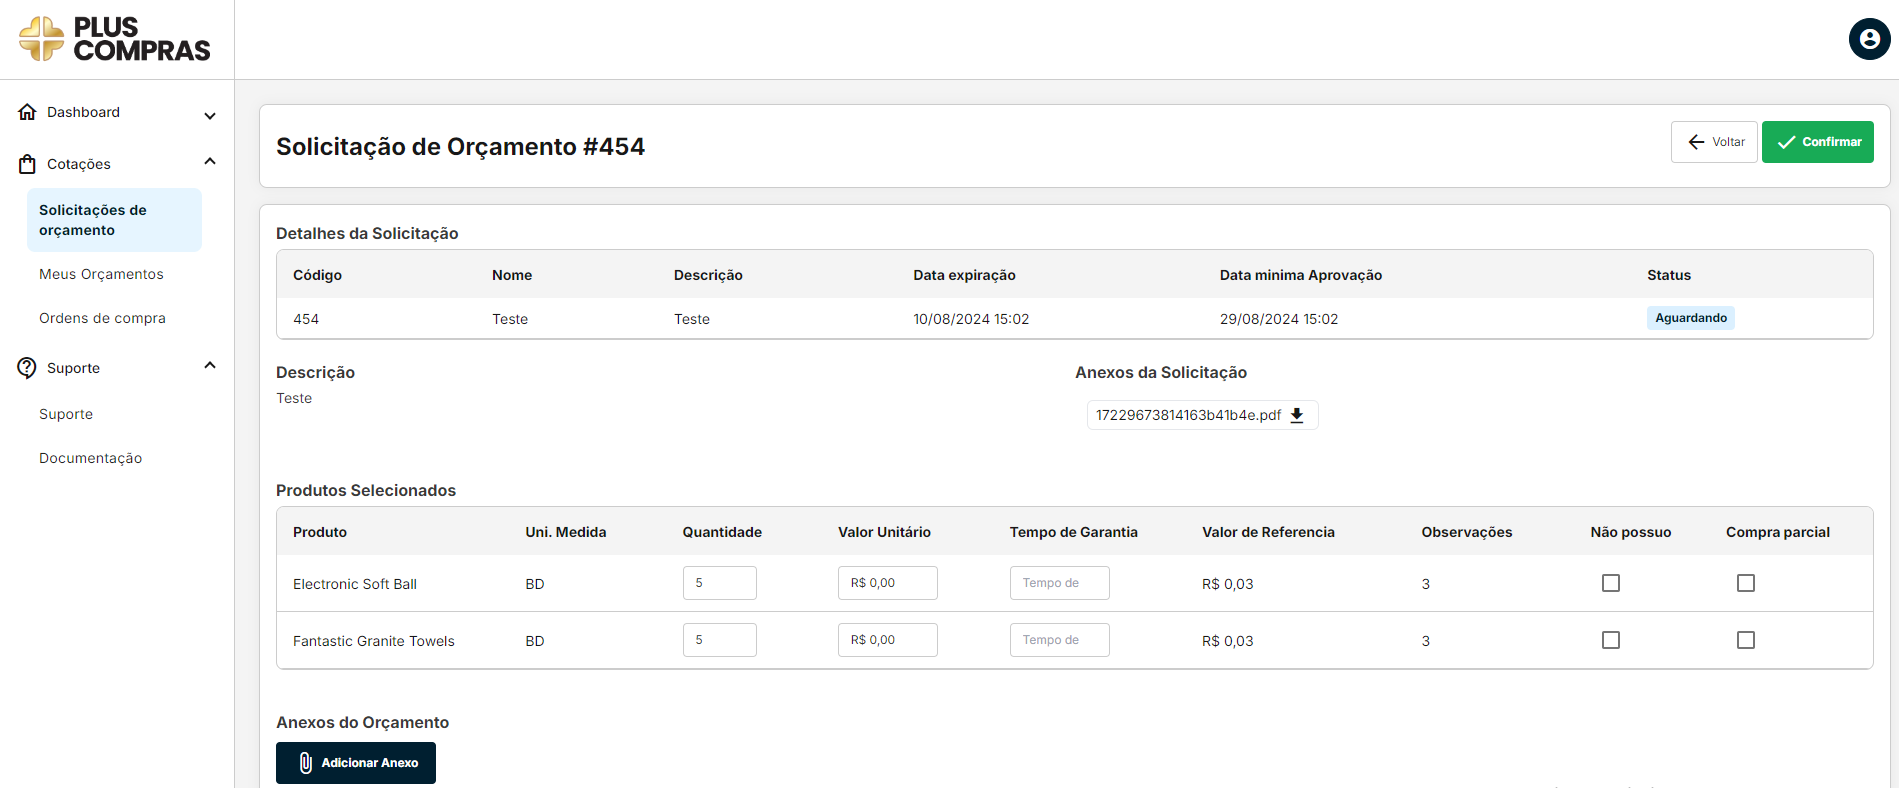Image resolution: width=1899 pixels, height=788 pixels.
Task: Open Meus Orçamentos in the sidebar
Action: [x=101, y=274]
